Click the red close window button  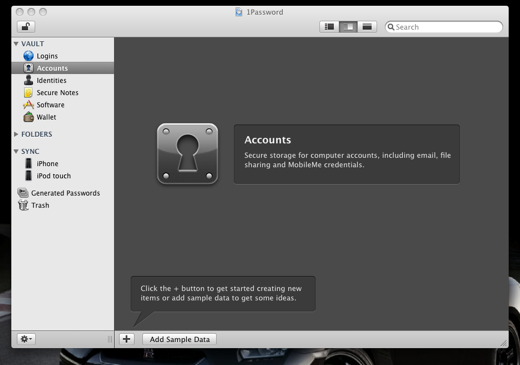[x=20, y=12]
